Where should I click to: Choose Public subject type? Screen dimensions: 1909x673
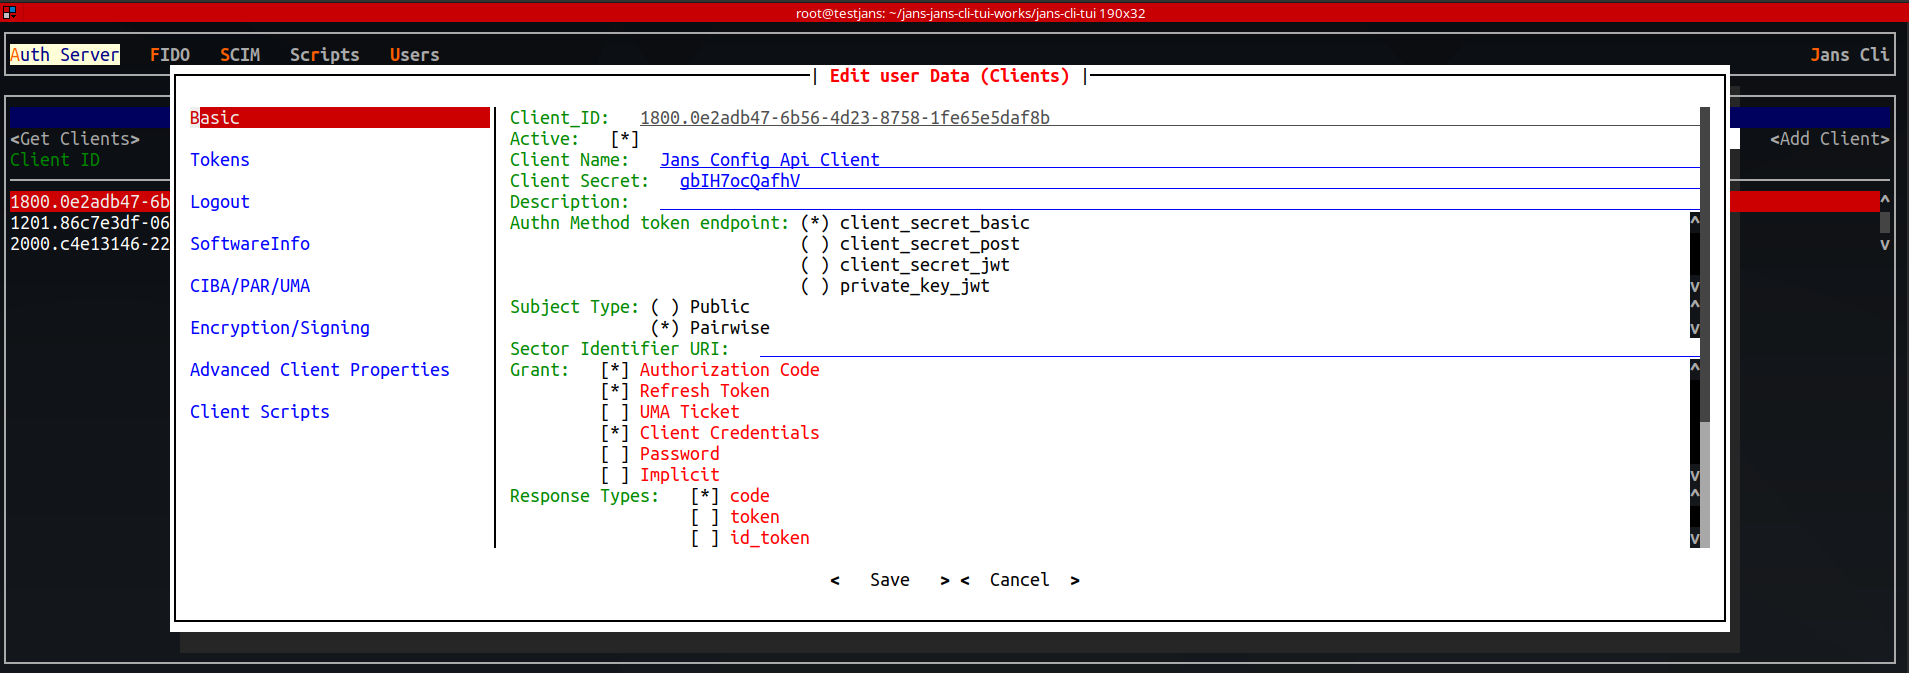pyautogui.click(x=665, y=307)
